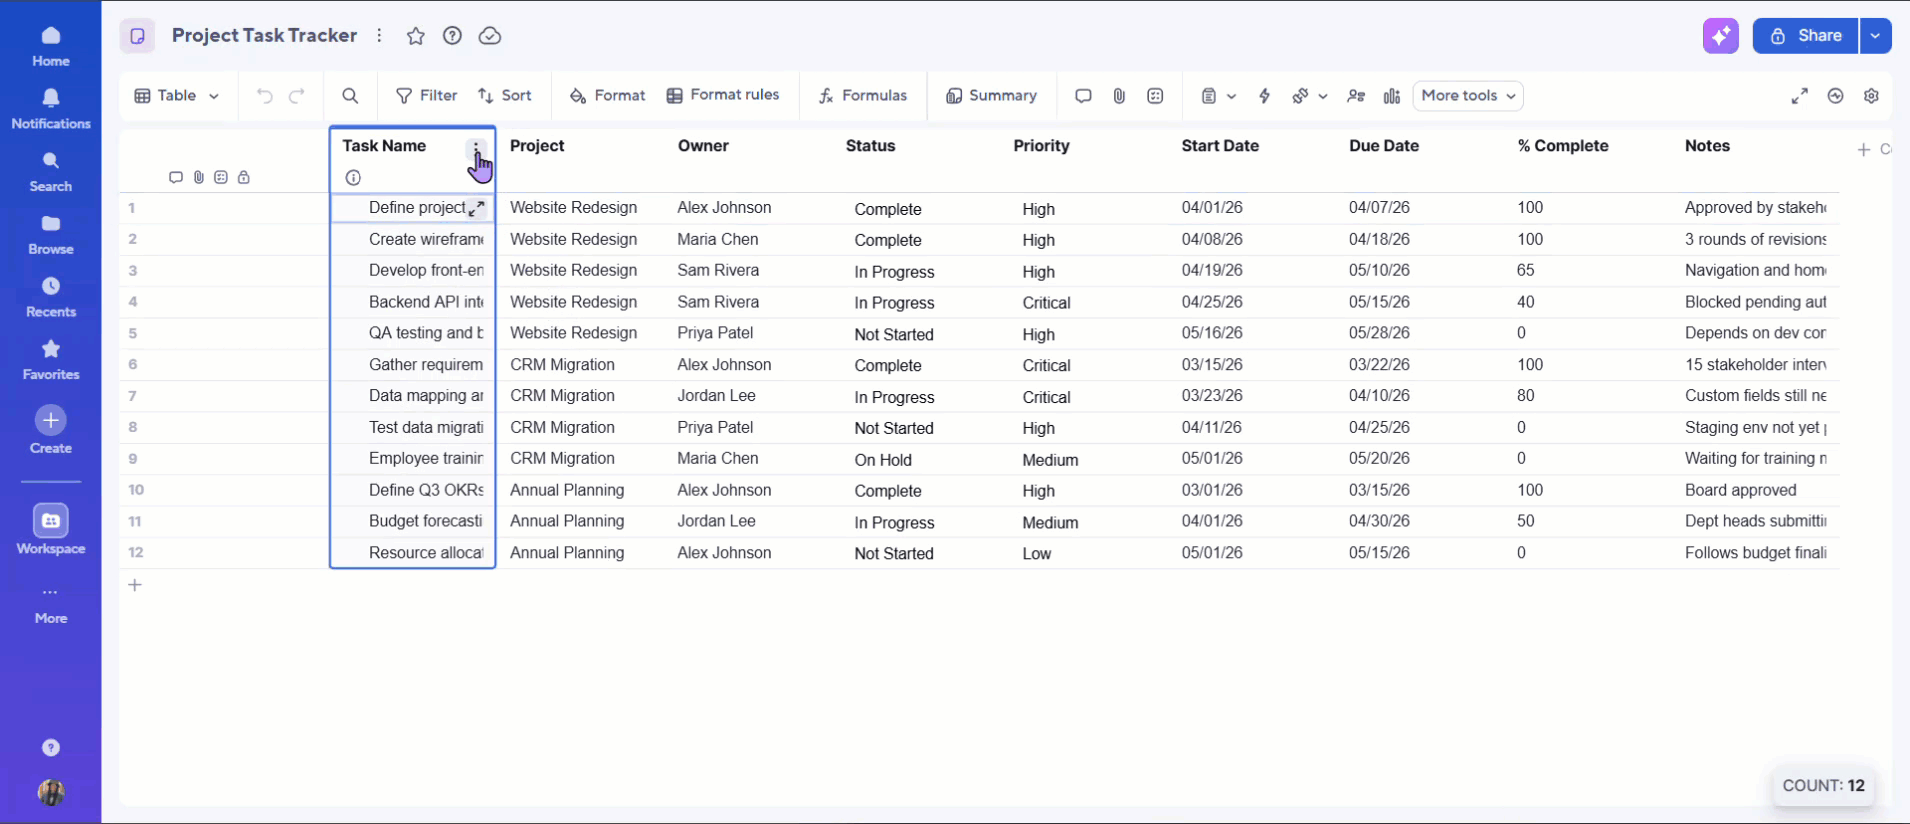Open More tools dropdown
Screen dimensions: 1910x824
[x=1468, y=96]
